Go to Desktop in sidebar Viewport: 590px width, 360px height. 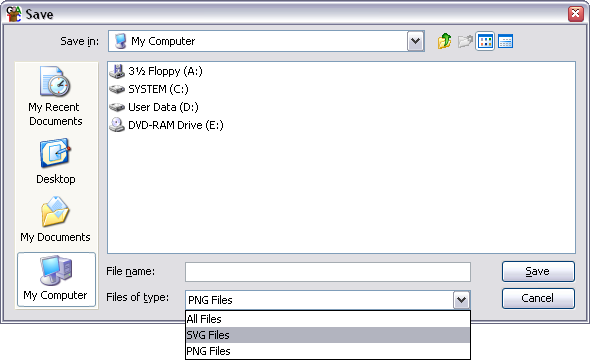(x=55, y=161)
